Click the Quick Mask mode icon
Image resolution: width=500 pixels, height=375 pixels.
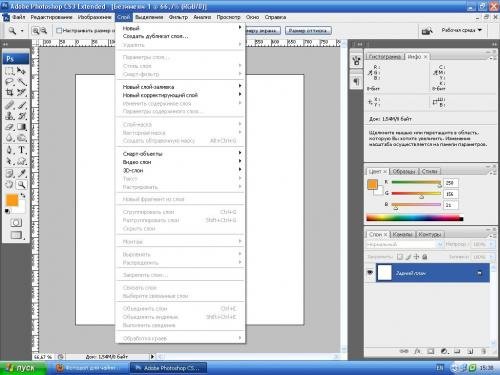tap(16, 223)
